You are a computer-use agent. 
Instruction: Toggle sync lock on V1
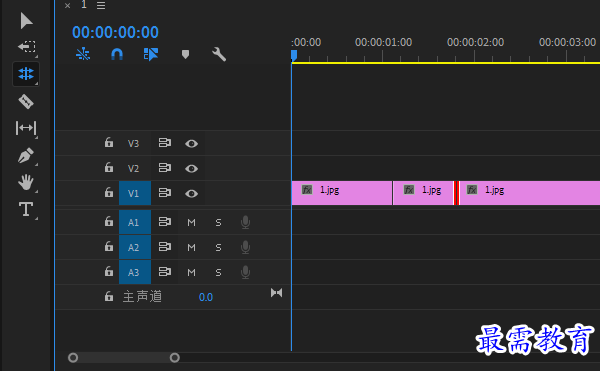(x=165, y=192)
